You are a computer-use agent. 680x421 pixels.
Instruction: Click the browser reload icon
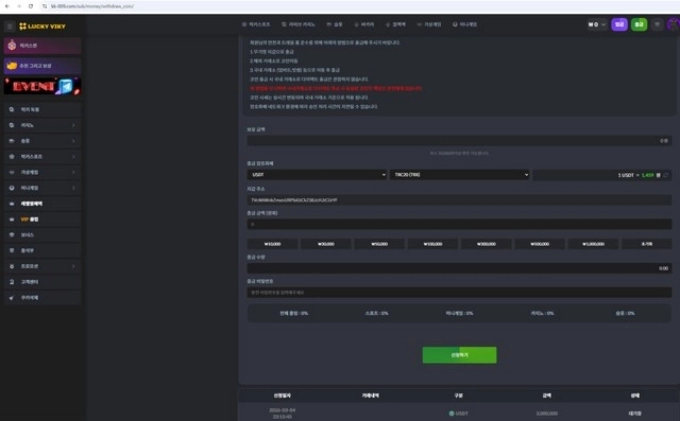[x=28, y=6]
